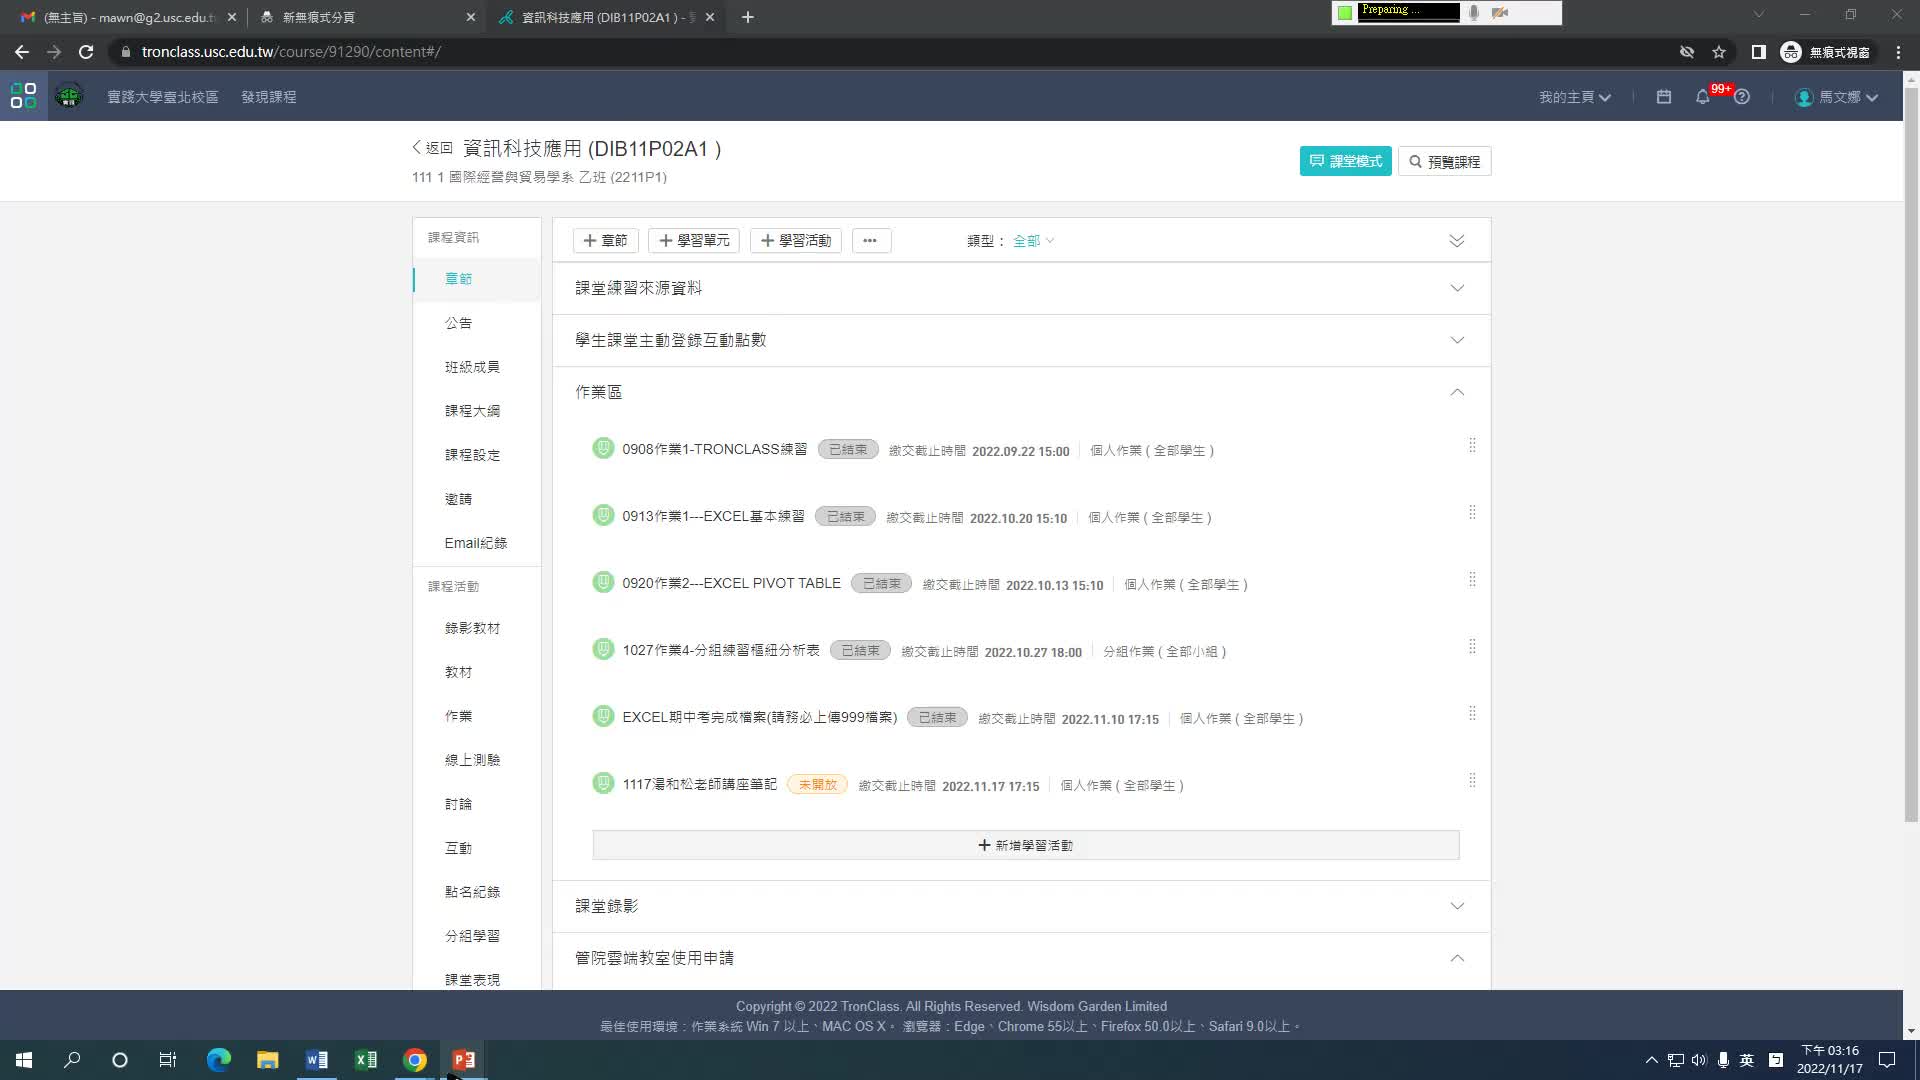The image size is (1920, 1080).
Task: Click 新增學習活動 bar in 作業區
Action: (1025, 845)
